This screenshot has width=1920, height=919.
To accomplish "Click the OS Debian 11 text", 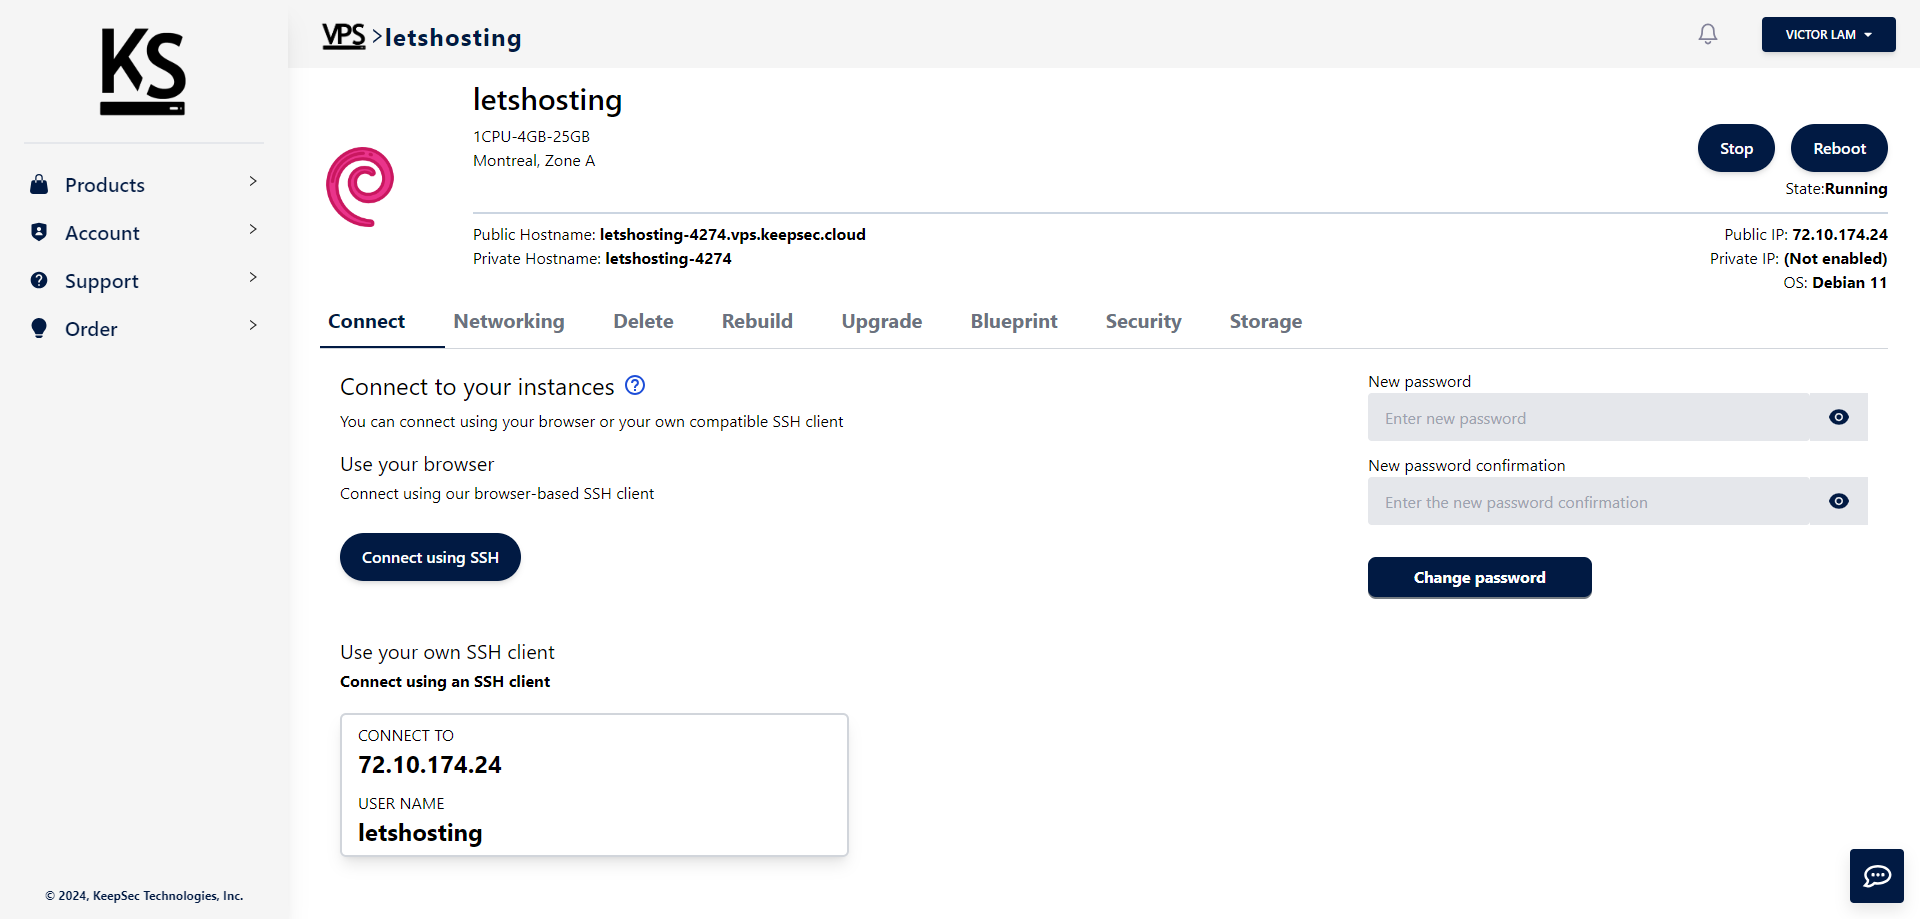I will tap(1835, 282).
